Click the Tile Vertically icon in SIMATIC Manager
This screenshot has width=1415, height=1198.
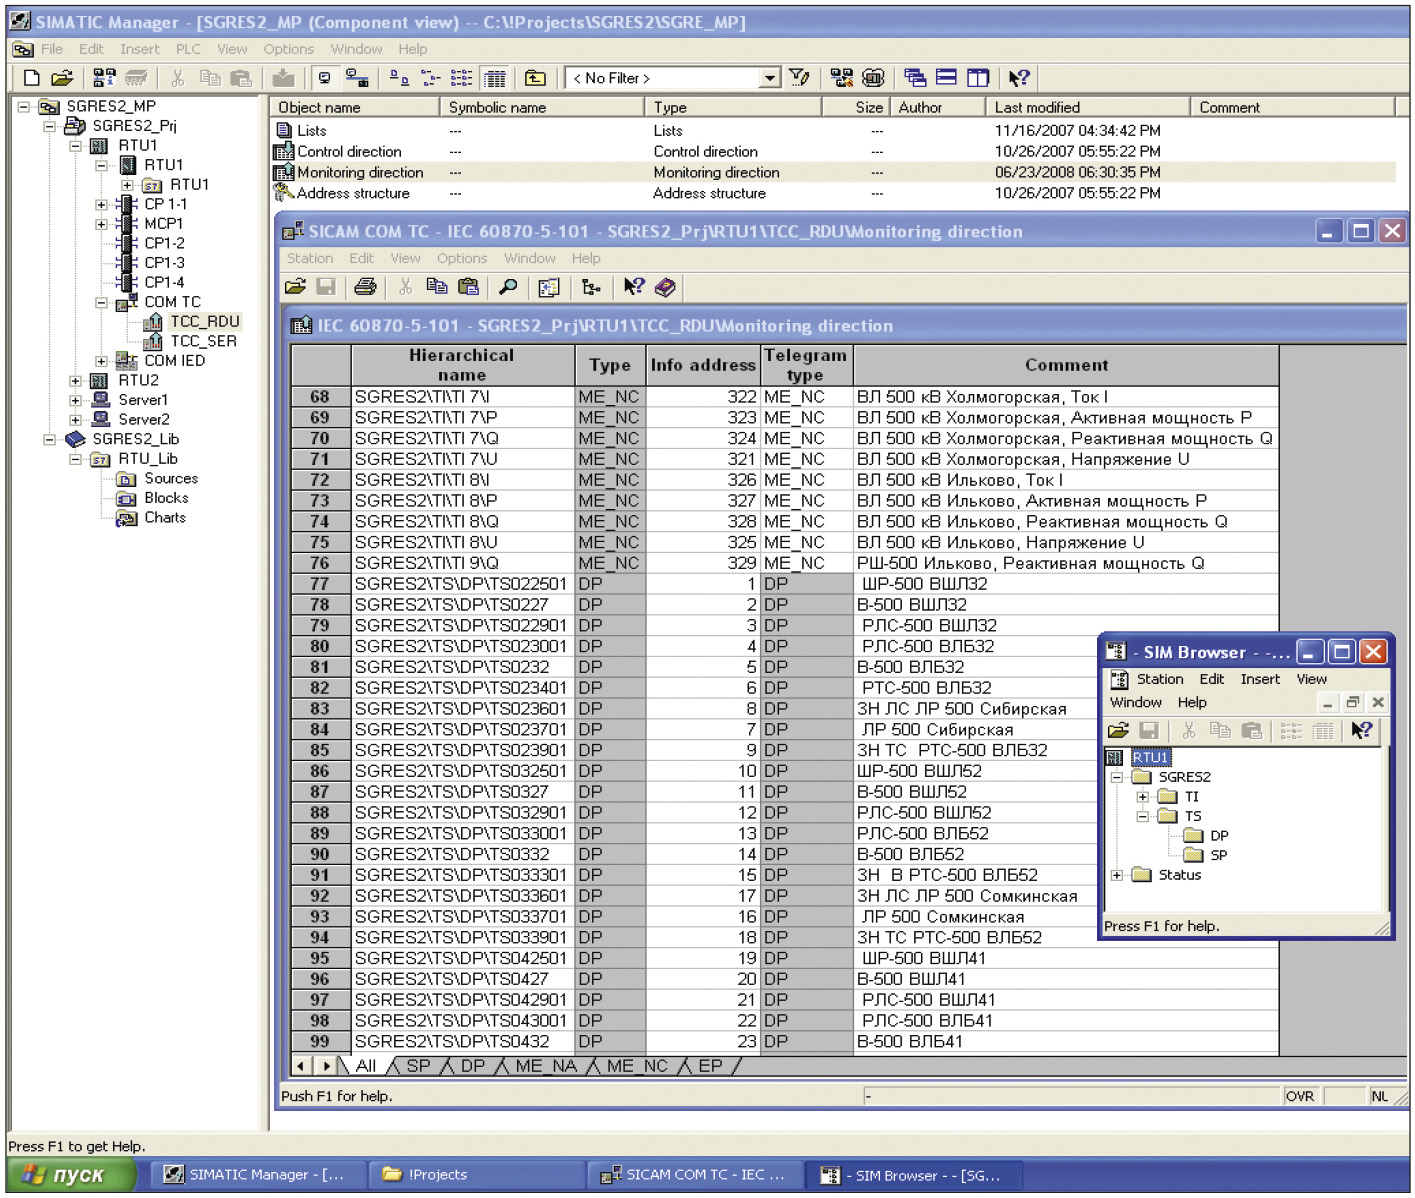click(x=978, y=78)
